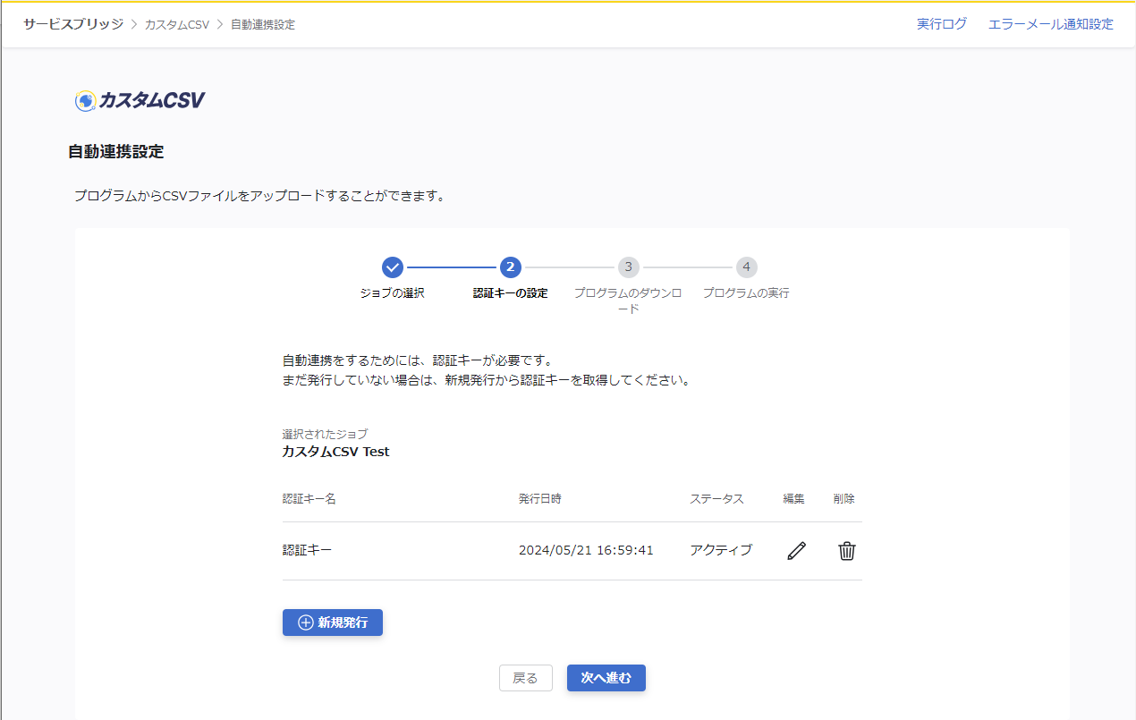Screen dimensions: 1136x720
Task: Click カスタムCSV breadcrumb item
Action: (x=177, y=24)
